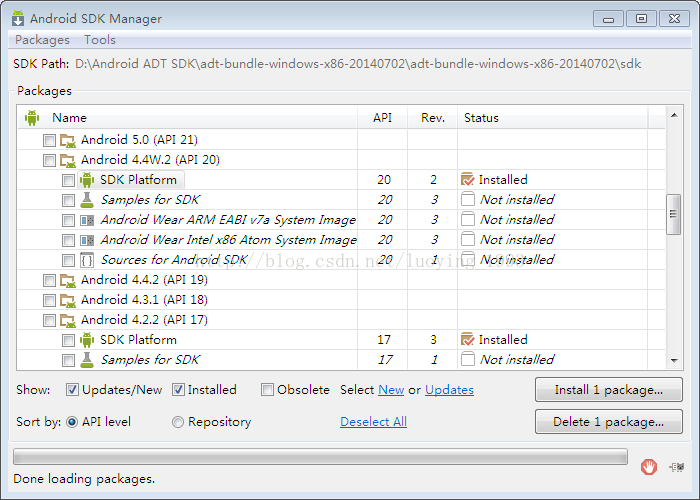Click the log window icon at bottom right
The image size is (700, 500).
677,466
